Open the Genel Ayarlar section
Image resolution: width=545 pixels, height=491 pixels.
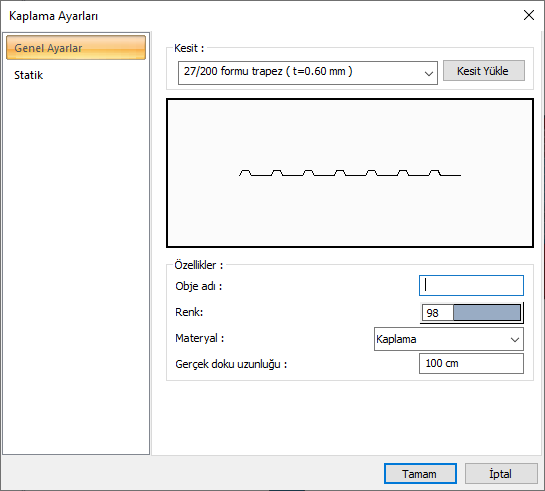tap(76, 48)
